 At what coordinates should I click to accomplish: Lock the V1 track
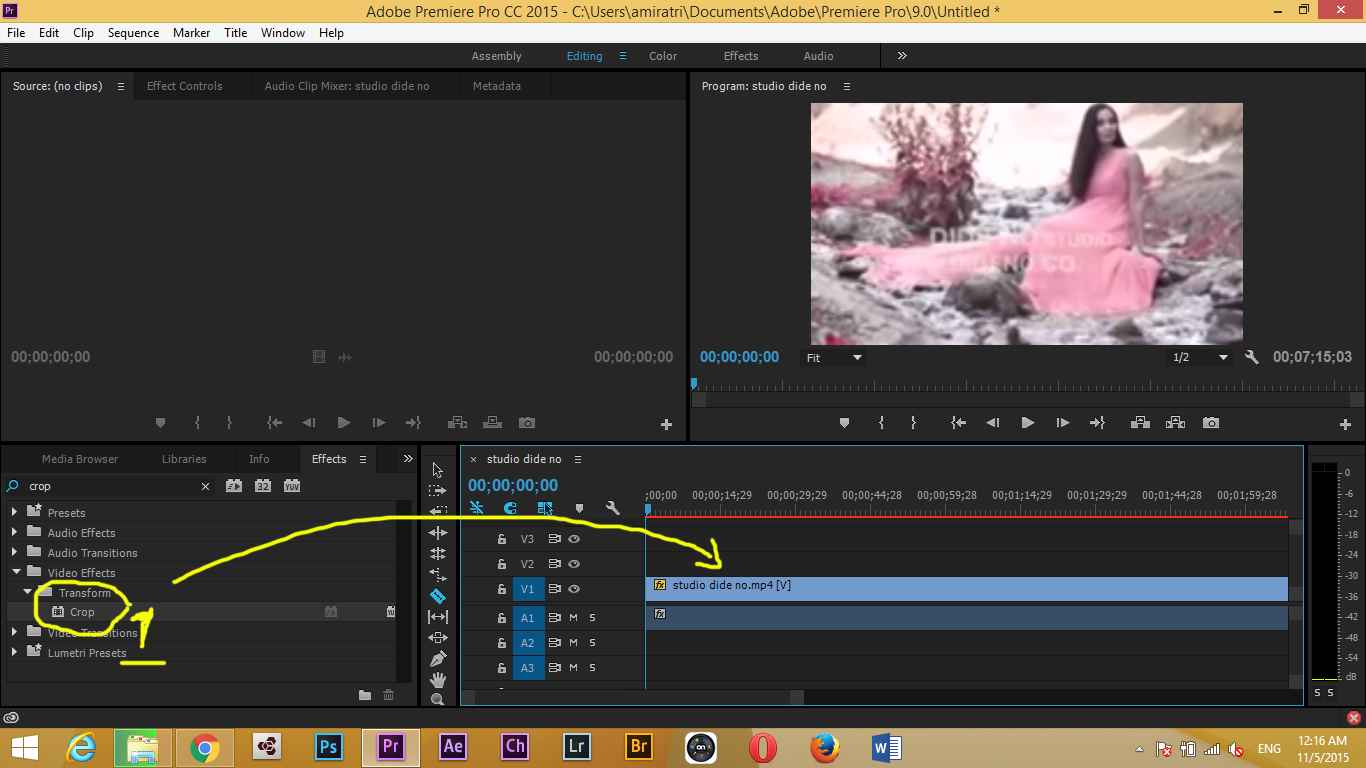502,589
